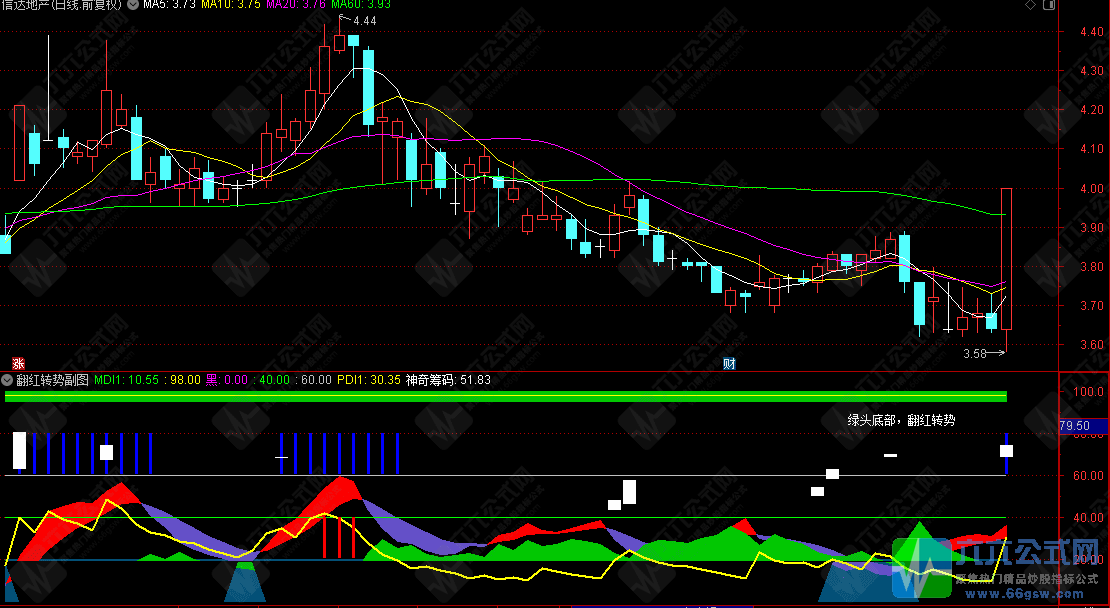Click the 40.00 sub-chart axis label

pos(1089,517)
